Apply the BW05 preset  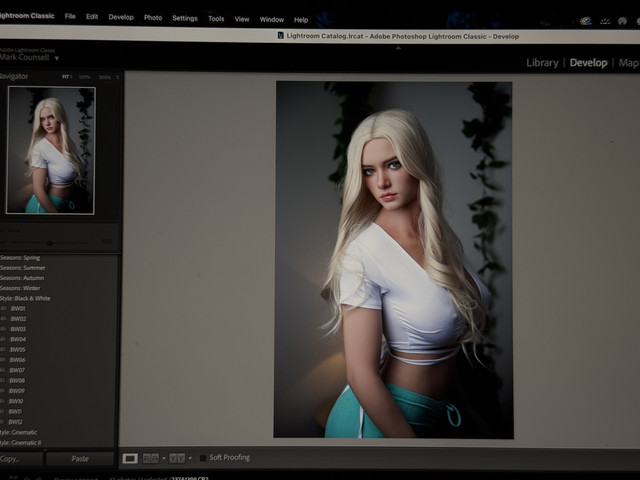click(18, 350)
